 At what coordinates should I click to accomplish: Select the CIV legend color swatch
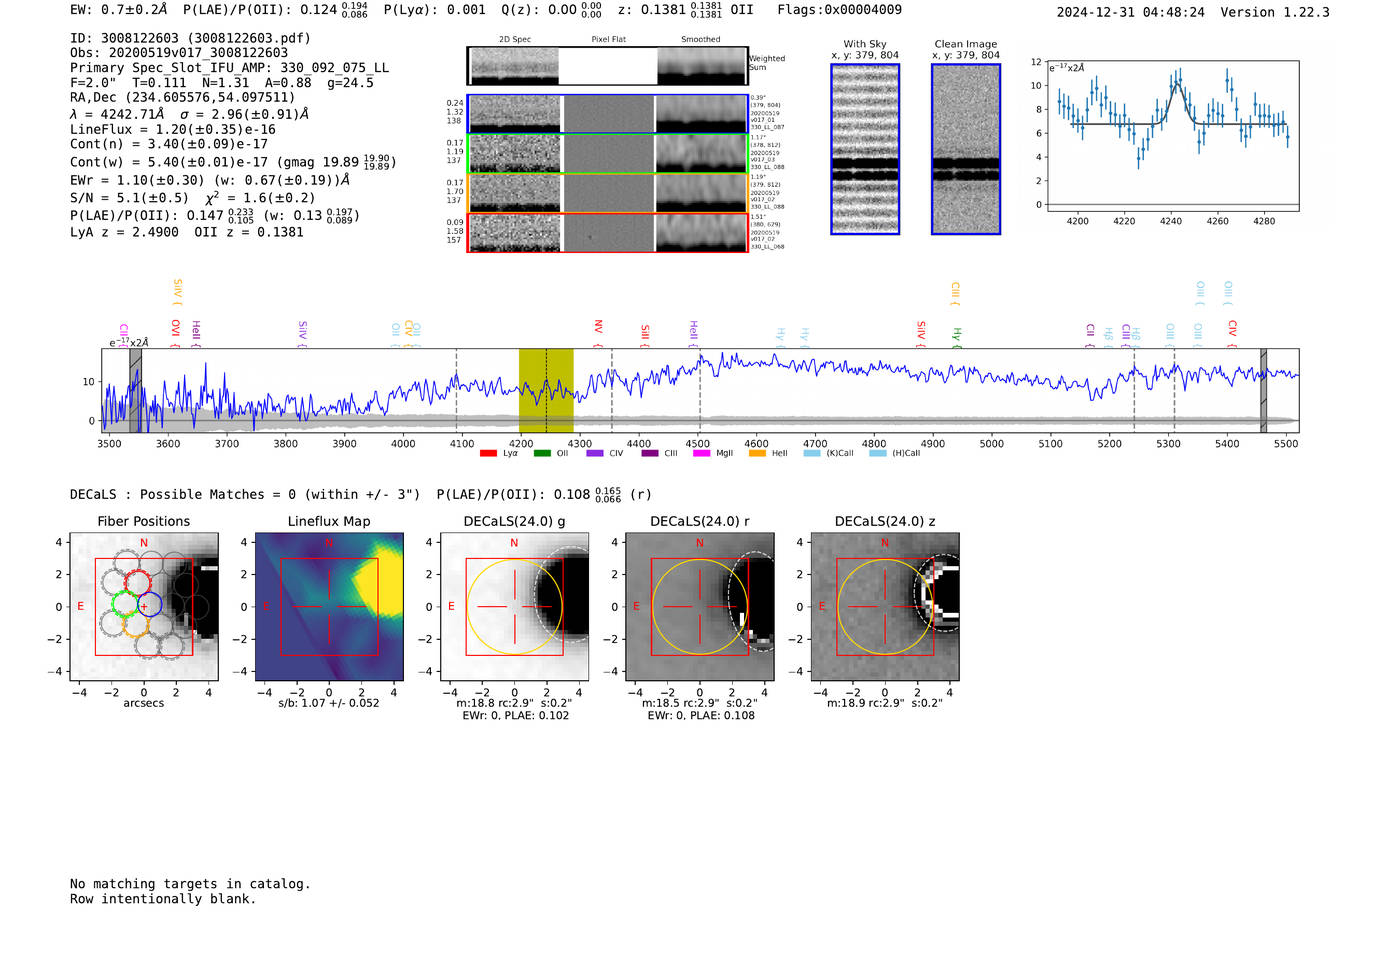point(595,453)
